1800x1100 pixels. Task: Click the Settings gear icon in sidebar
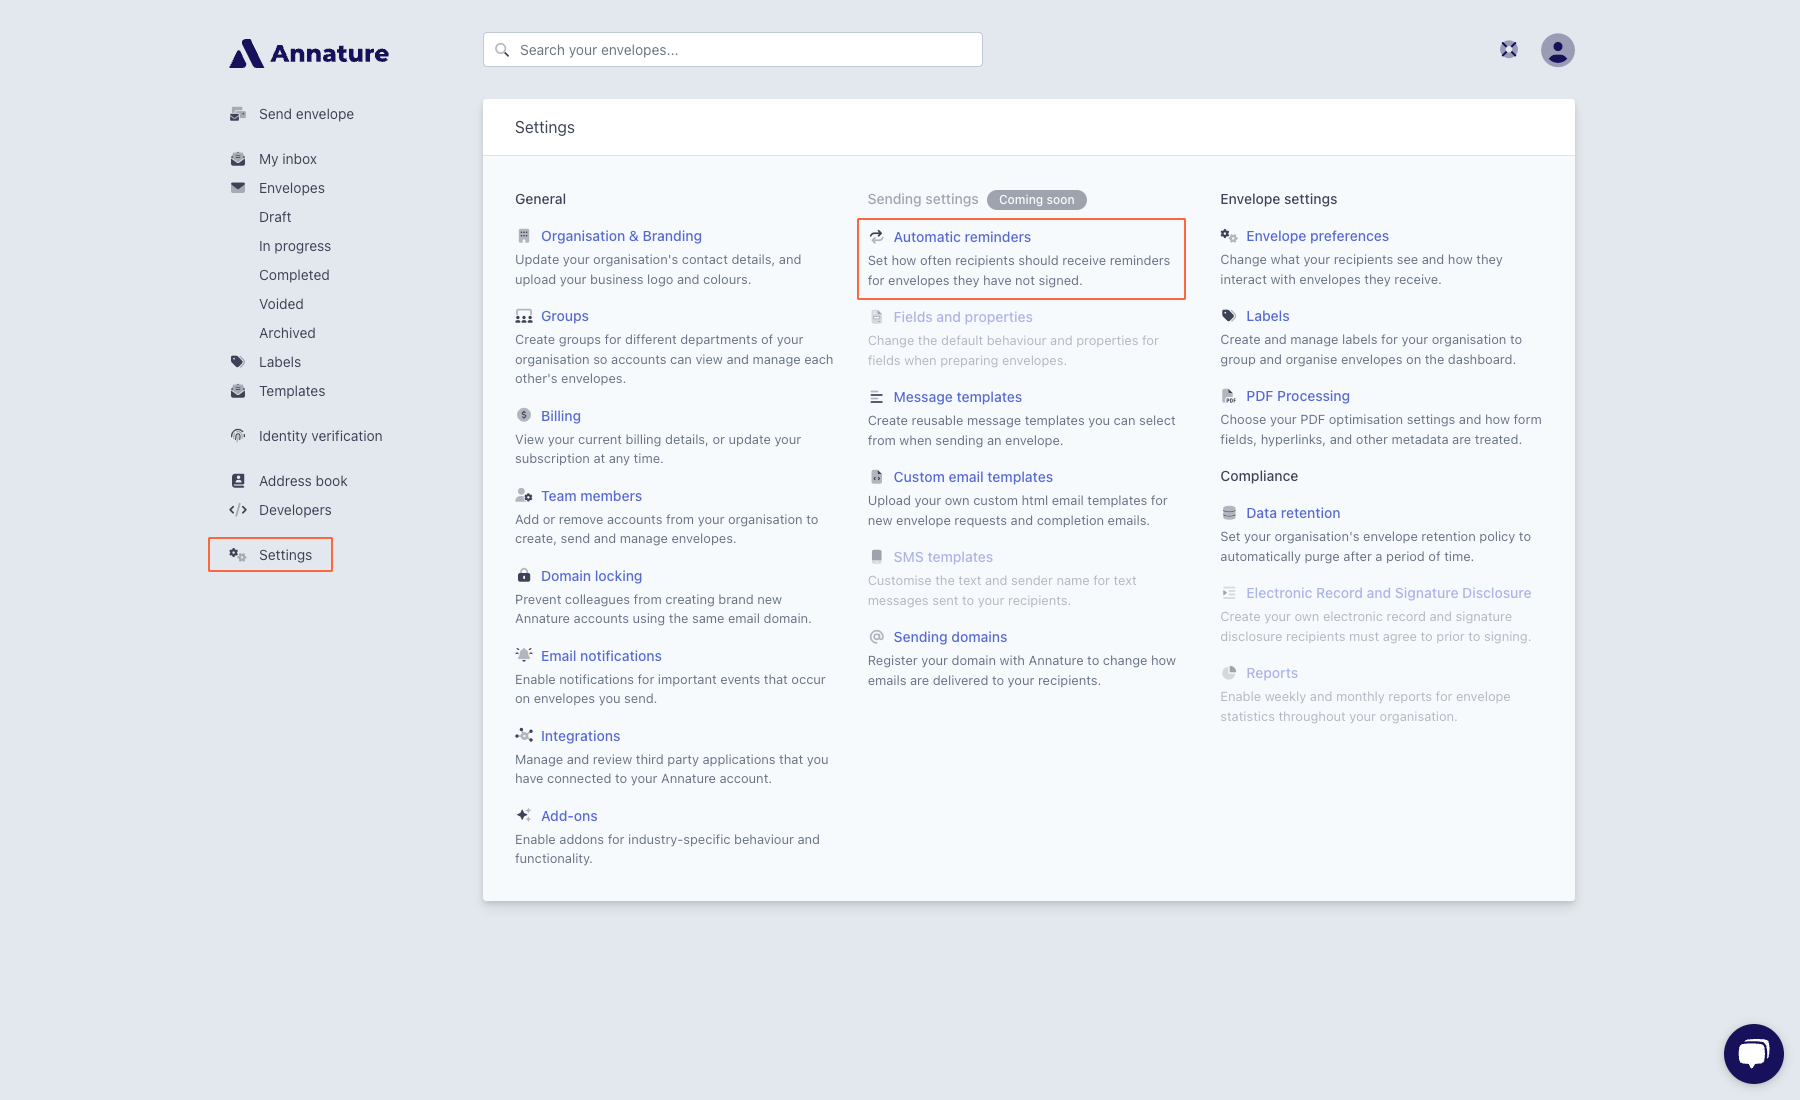click(238, 554)
